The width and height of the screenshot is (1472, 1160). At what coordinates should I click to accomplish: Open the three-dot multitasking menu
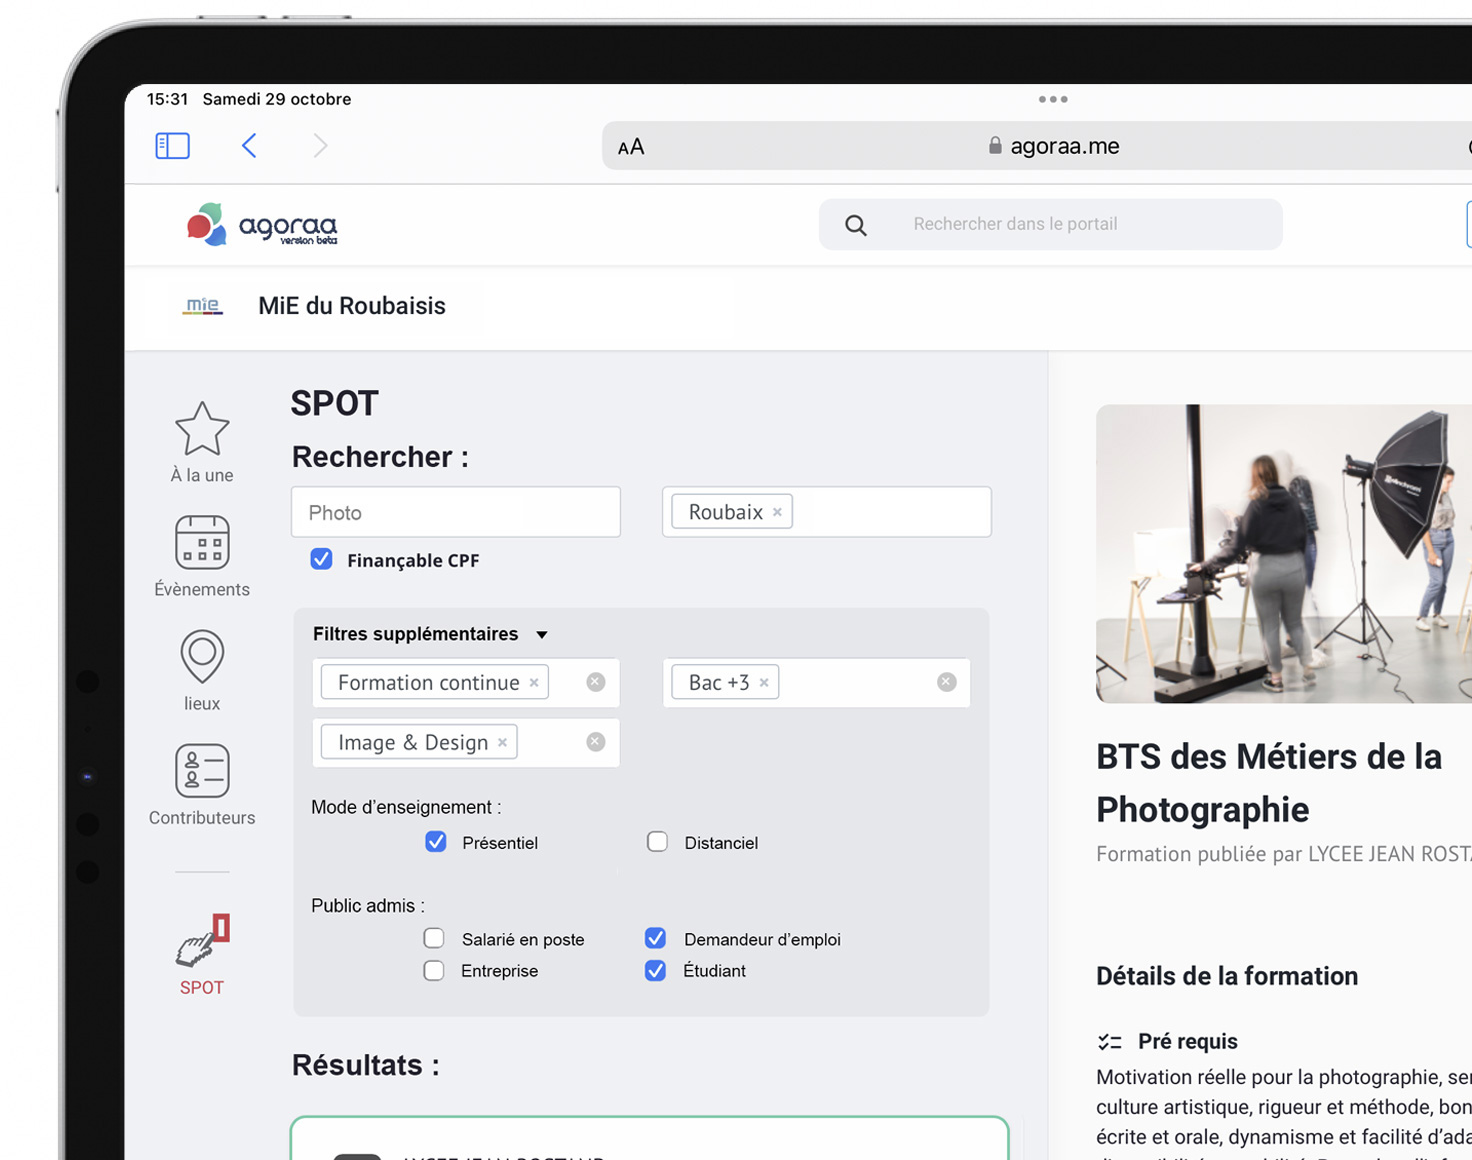coord(1053,99)
